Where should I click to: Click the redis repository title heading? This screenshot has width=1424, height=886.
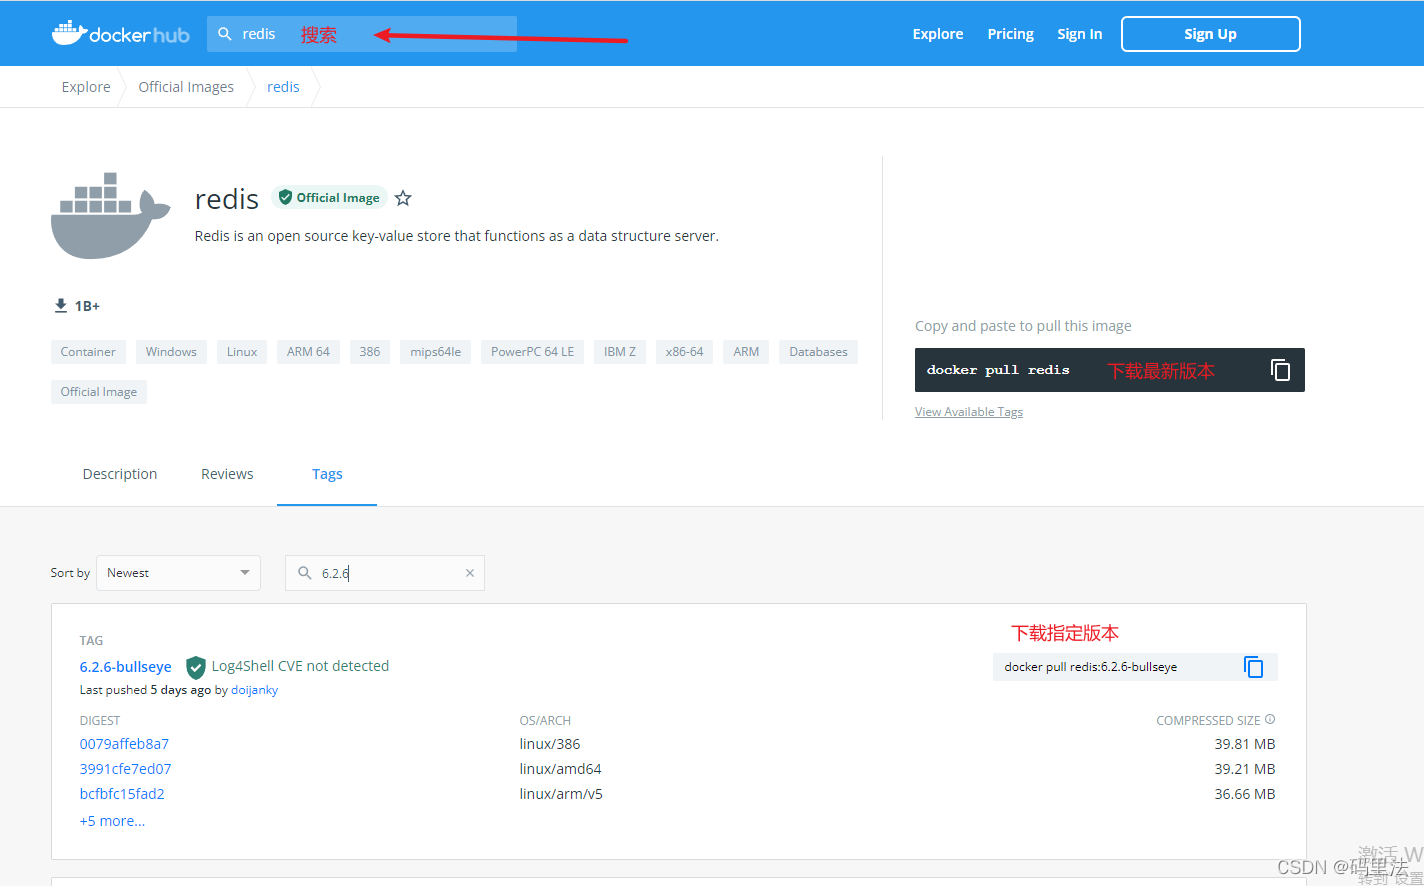click(227, 199)
